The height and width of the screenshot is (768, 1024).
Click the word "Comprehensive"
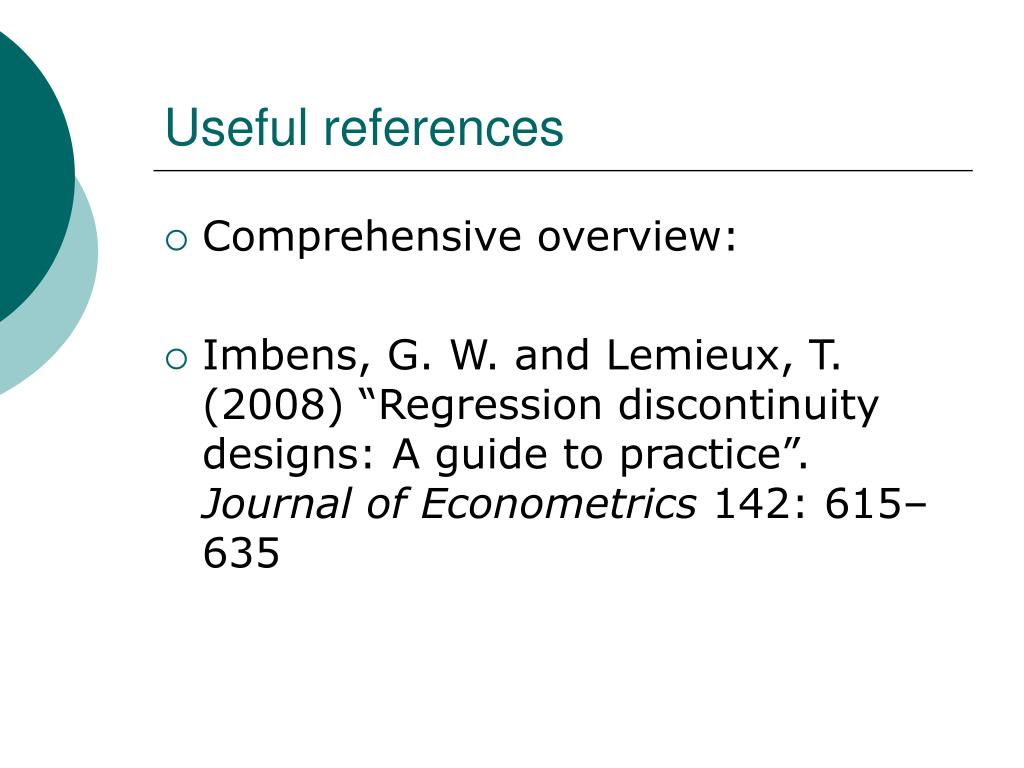(x=362, y=238)
